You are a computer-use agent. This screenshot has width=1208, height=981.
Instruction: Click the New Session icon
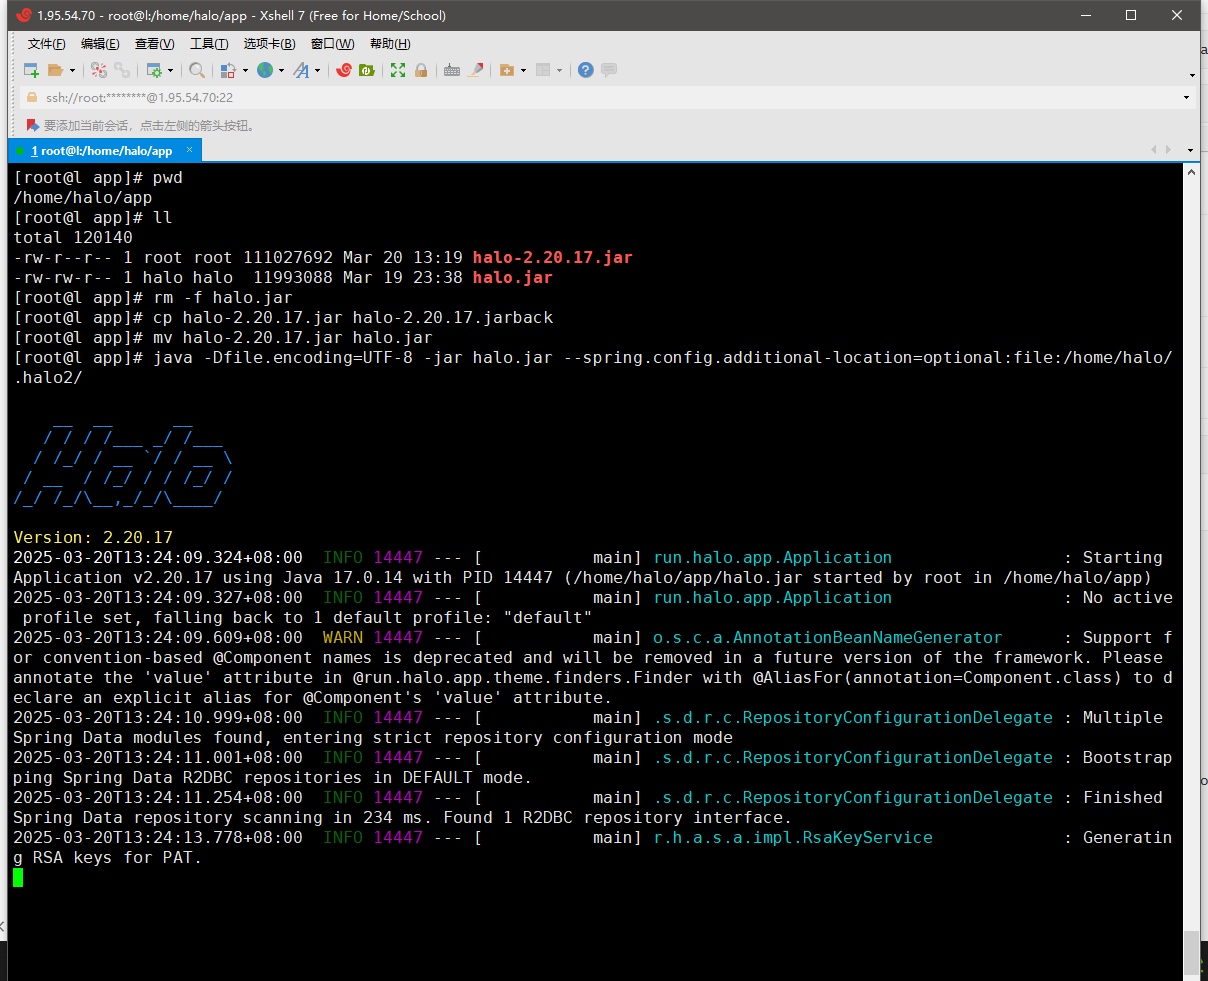click(31, 70)
